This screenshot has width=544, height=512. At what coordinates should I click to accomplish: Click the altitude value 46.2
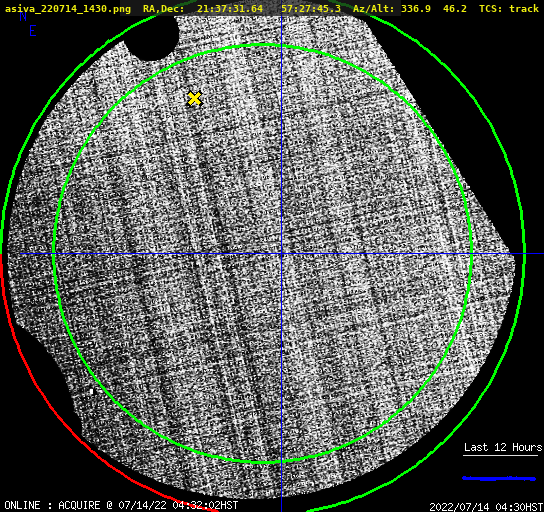(x=455, y=8)
